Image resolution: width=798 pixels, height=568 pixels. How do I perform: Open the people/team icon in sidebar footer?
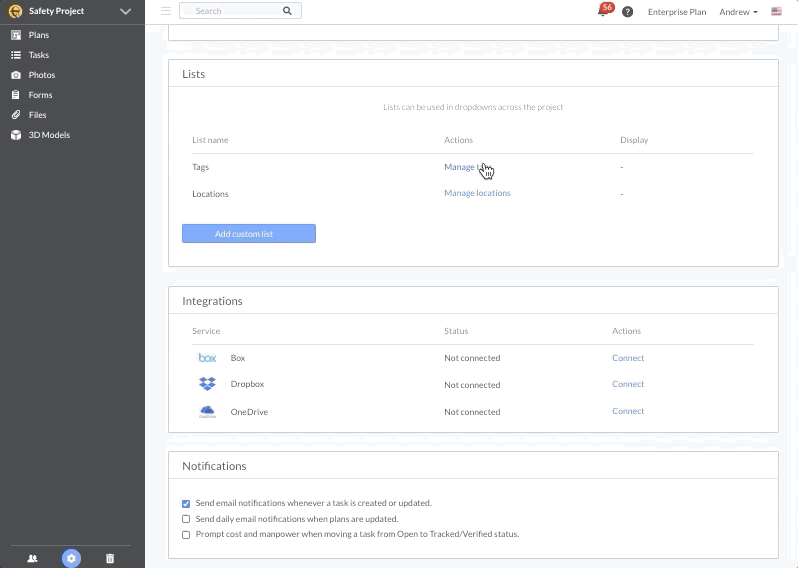(32, 558)
